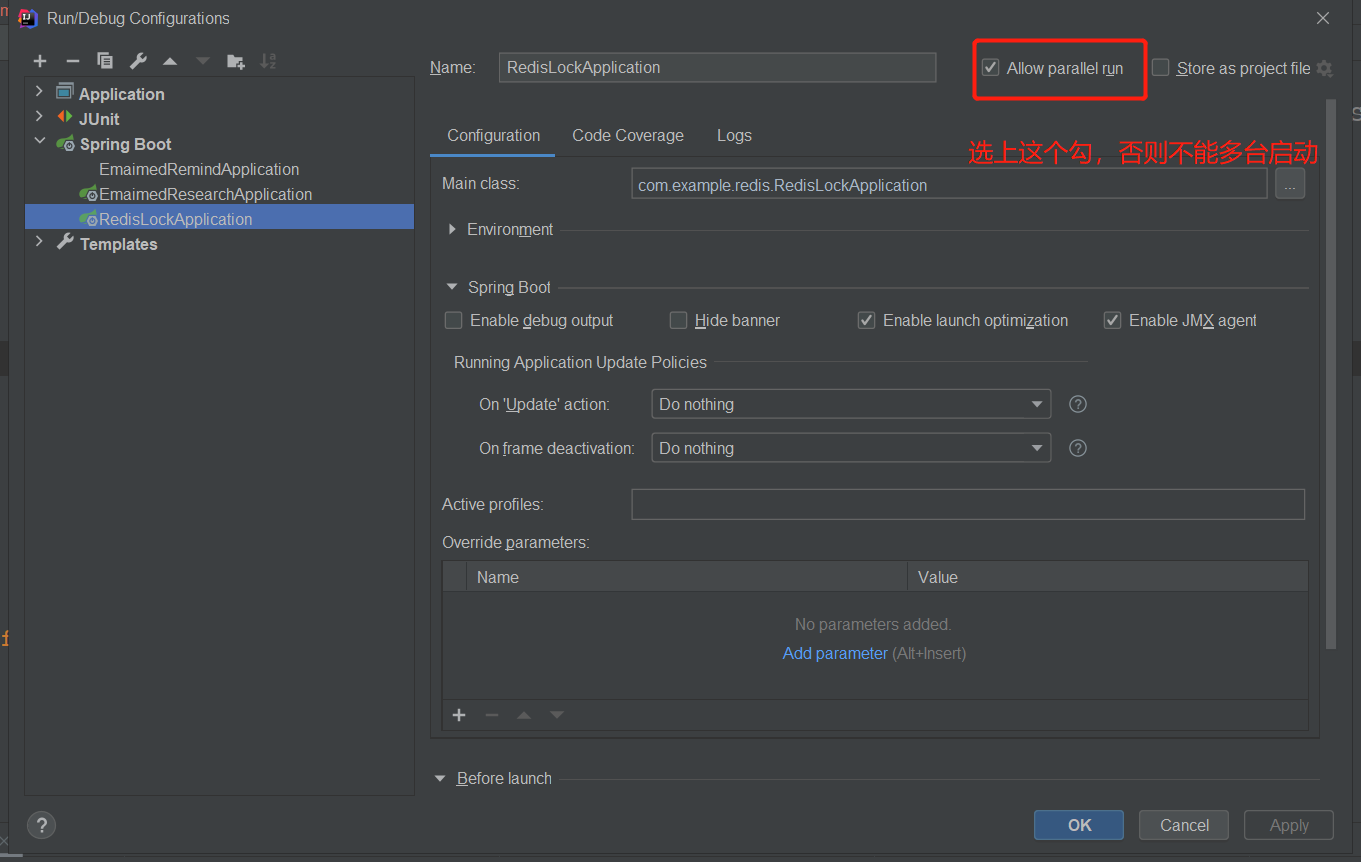Image resolution: width=1361 pixels, height=862 pixels.
Task: Close the Run/Debug Configurations dialog
Action: 1323,18
